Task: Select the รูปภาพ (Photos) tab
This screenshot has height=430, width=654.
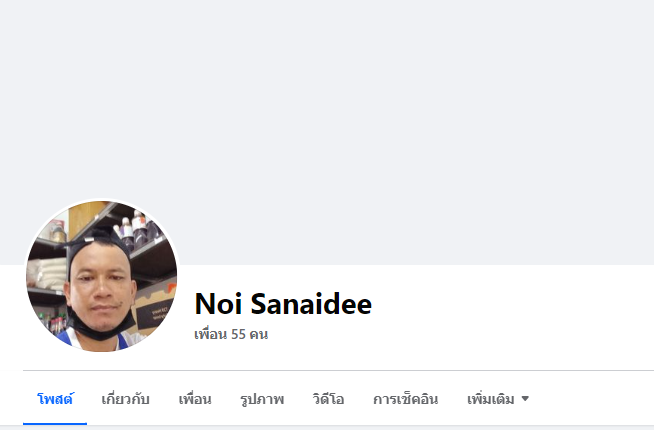Action: point(262,399)
